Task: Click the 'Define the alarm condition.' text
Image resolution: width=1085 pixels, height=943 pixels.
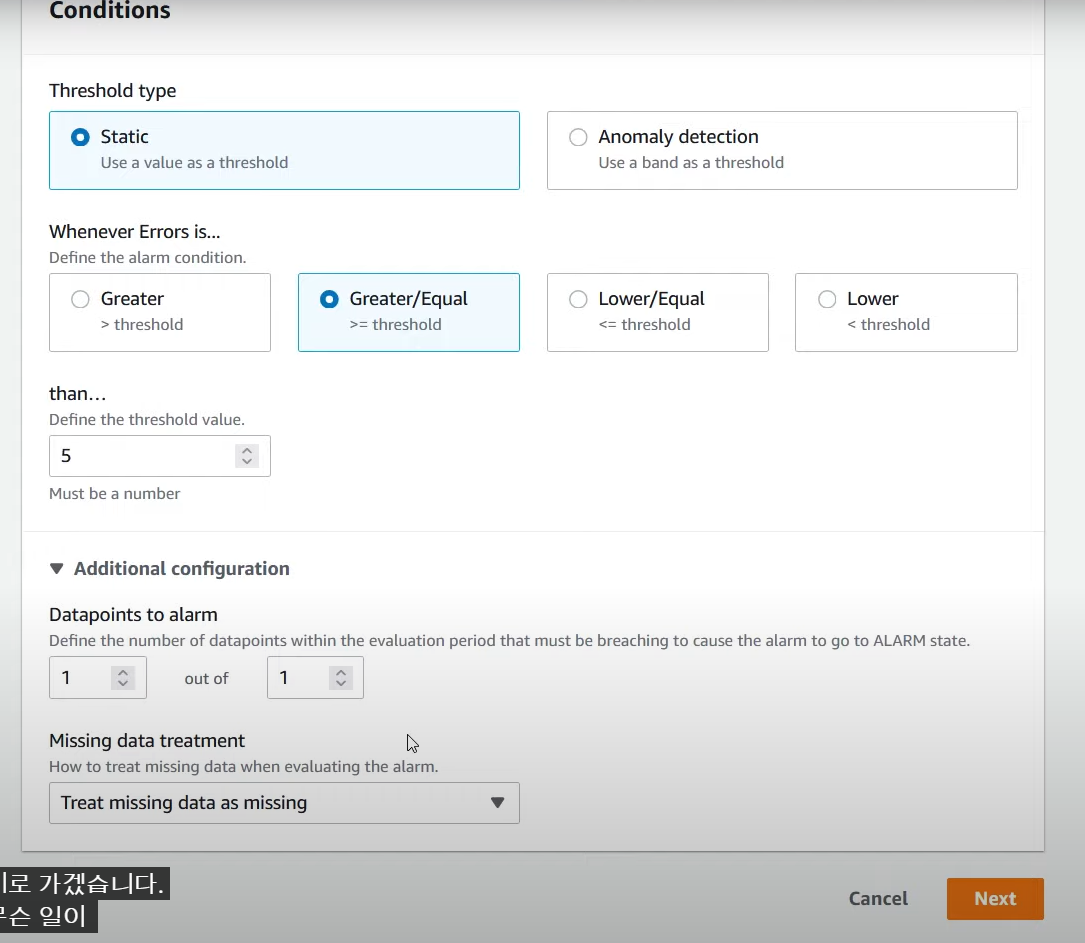Action: tap(147, 258)
